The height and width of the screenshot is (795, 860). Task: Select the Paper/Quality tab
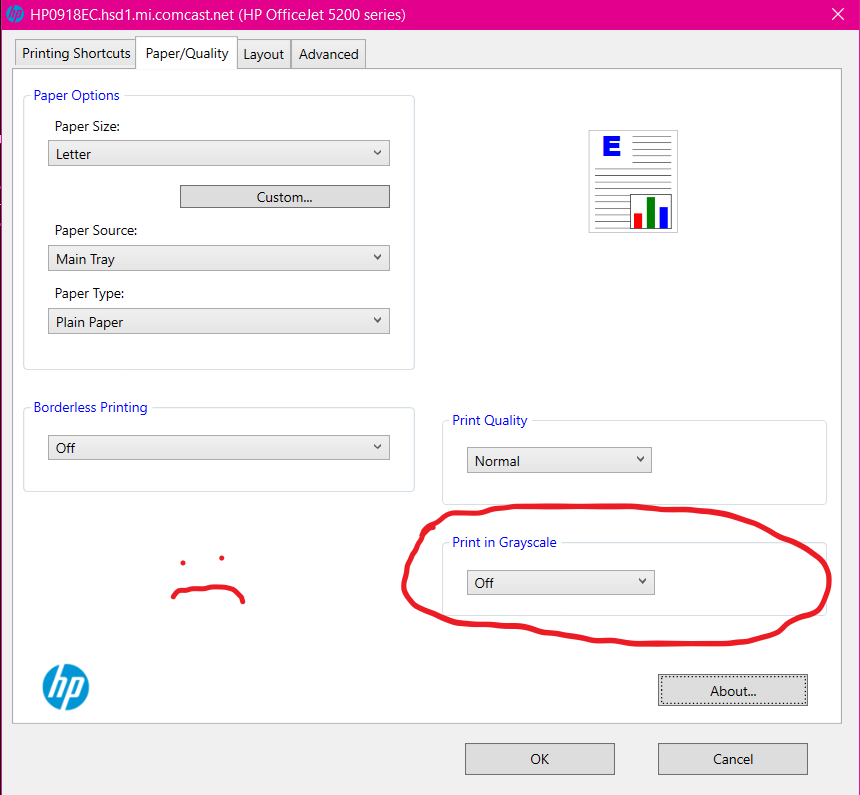click(x=186, y=53)
